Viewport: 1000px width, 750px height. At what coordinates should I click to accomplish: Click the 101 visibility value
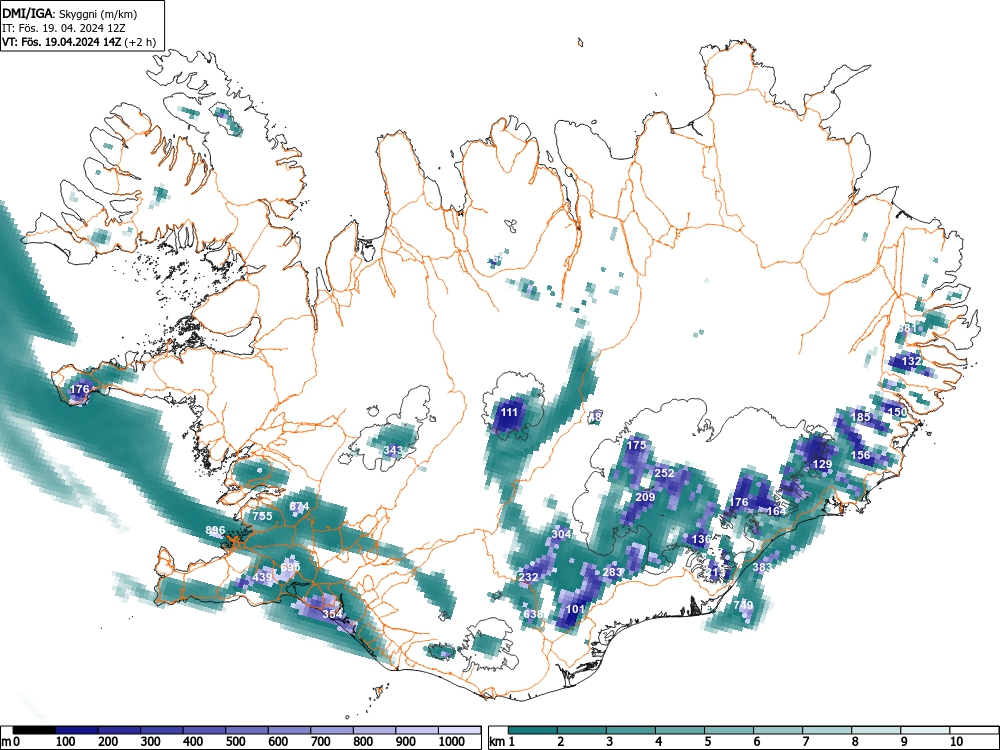tap(575, 609)
